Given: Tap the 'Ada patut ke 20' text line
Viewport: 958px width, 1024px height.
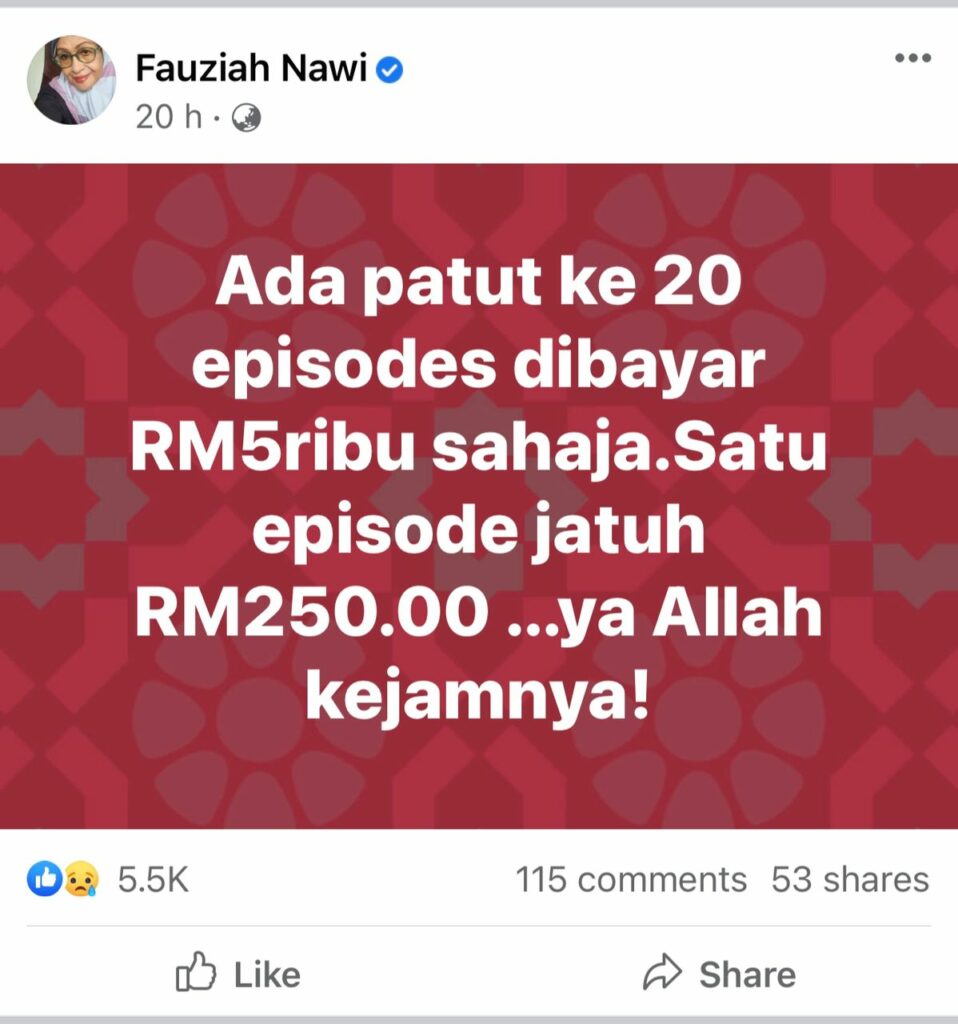Looking at the screenshot, I should click(x=478, y=282).
